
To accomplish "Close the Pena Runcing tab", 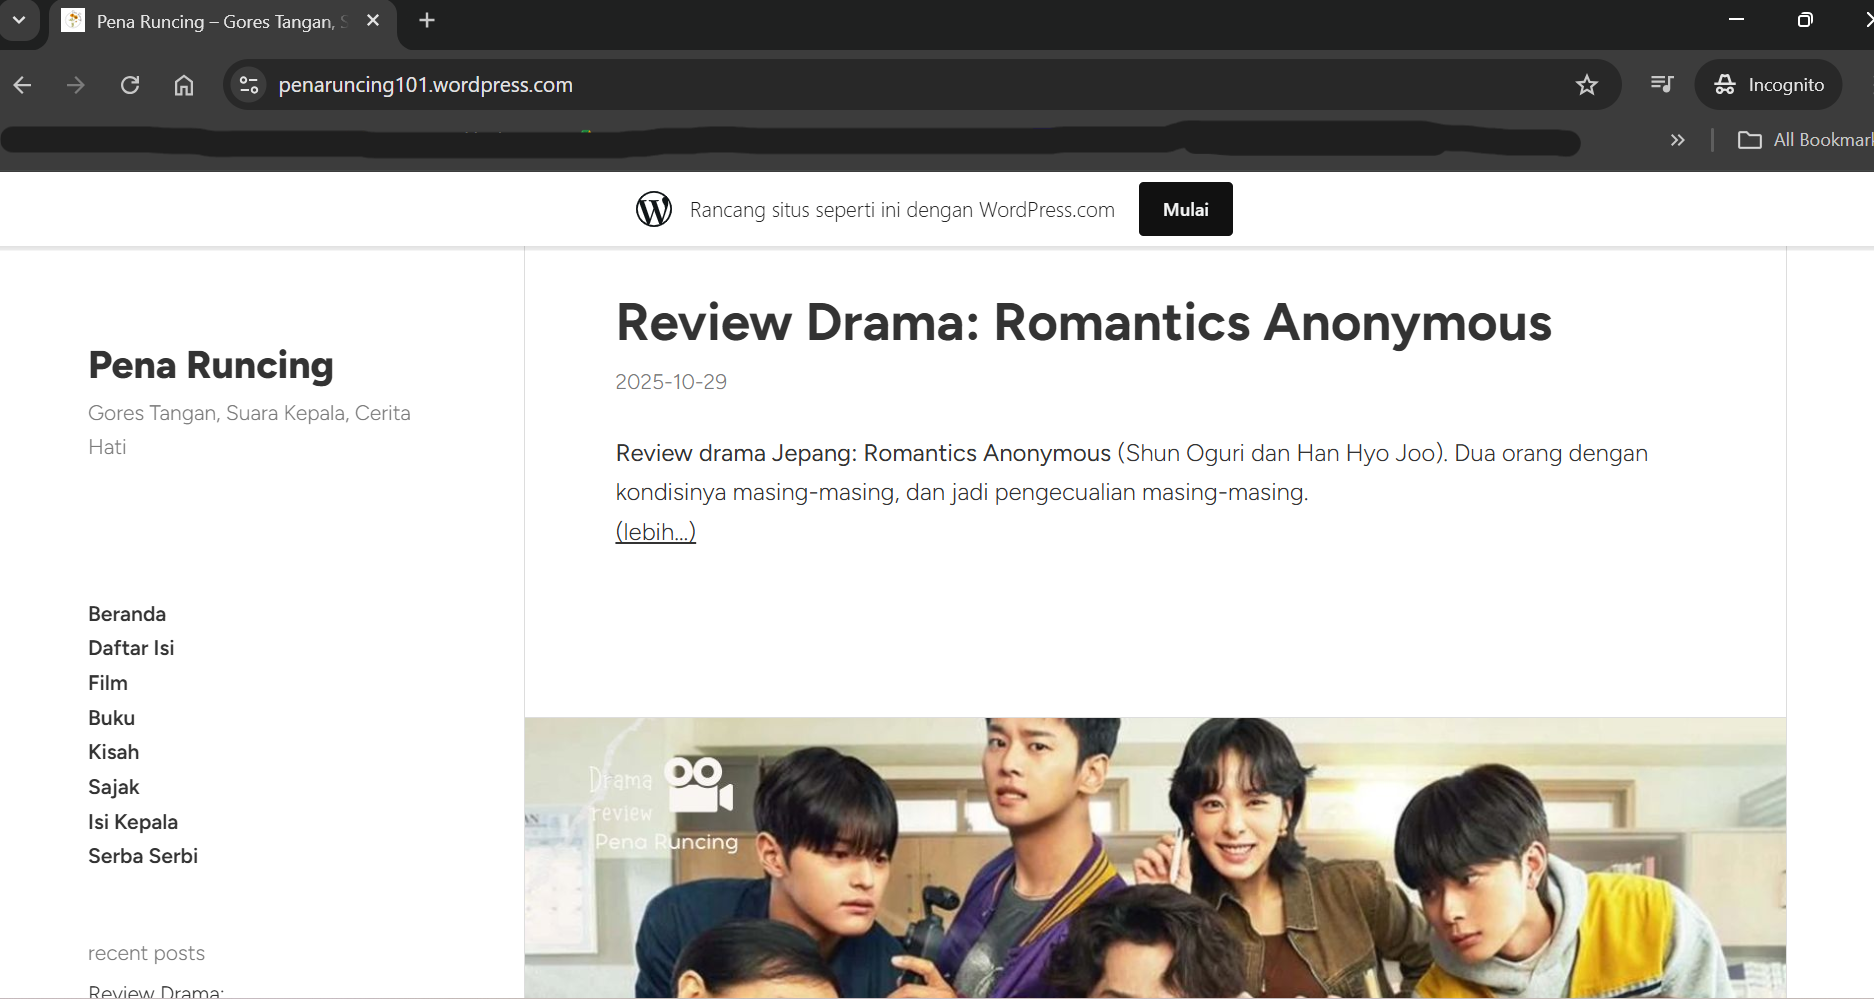I will coord(373,21).
